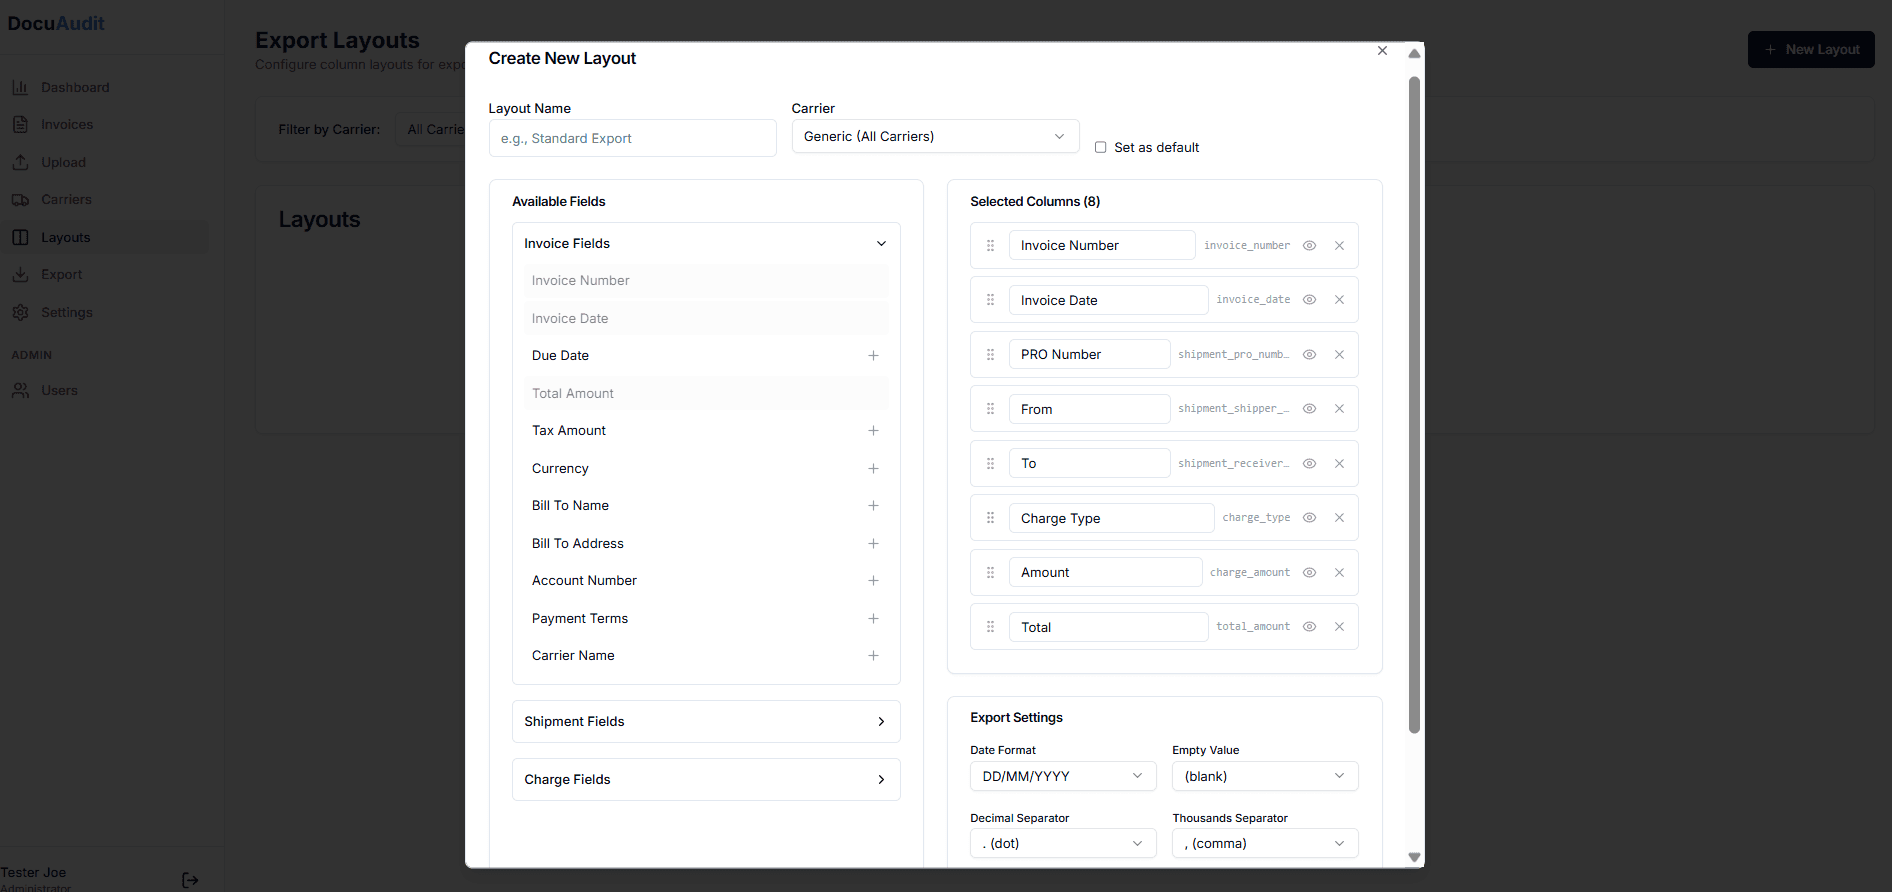Viewport: 1892px width, 892px height.
Task: Go to Dashboard in the sidebar
Action: [x=105, y=88]
